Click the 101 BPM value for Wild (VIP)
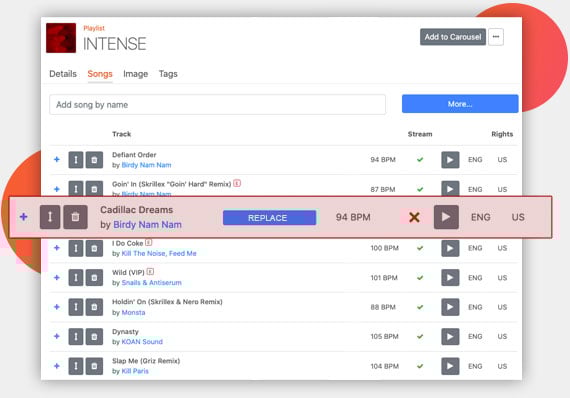 384,278
